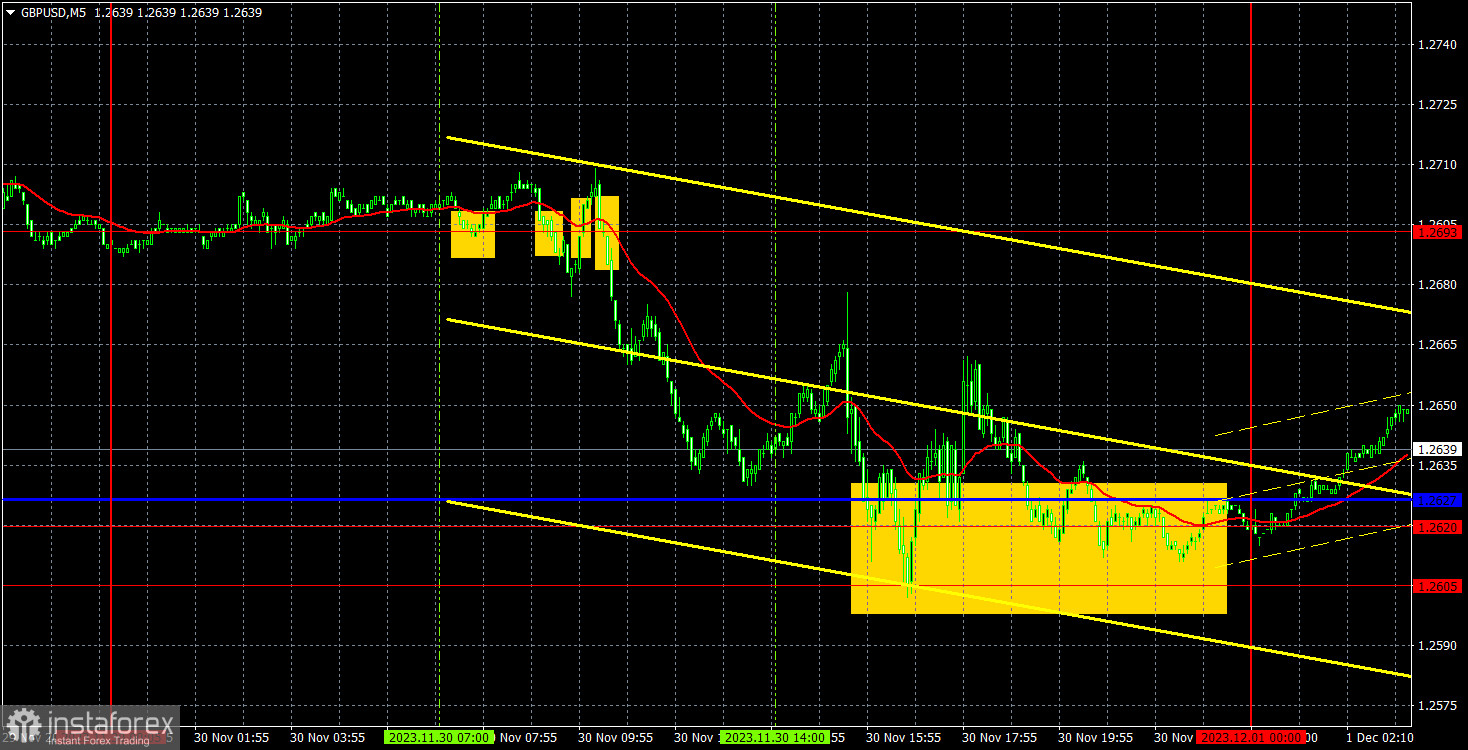Click the red 2023.12.01 00:00 time marker
This screenshot has height=750, width=1468.
click(x=1251, y=737)
